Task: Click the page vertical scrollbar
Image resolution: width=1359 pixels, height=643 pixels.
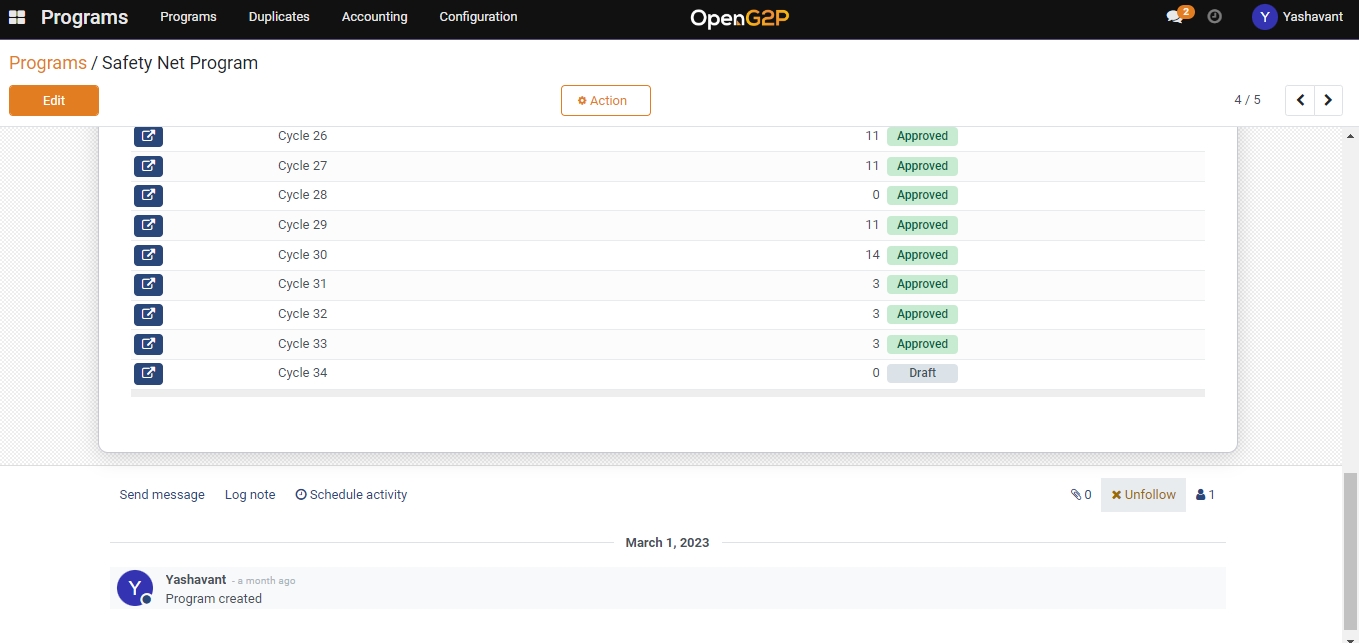Action: (1350, 550)
